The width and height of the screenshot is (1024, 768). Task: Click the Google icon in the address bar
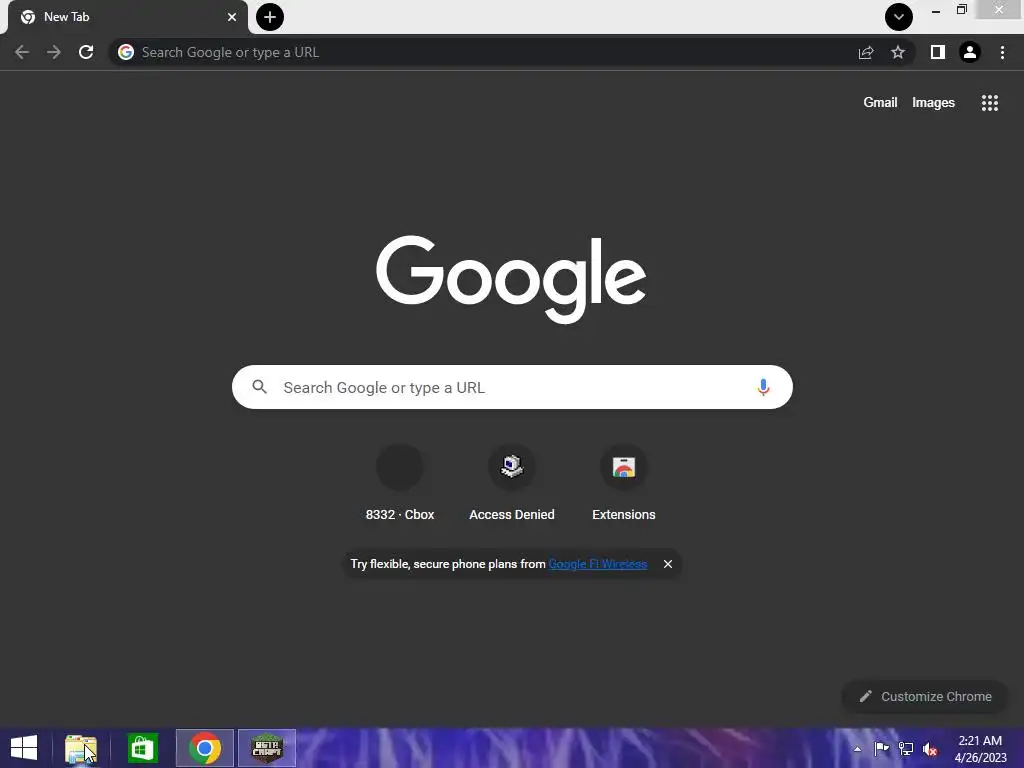click(x=126, y=52)
